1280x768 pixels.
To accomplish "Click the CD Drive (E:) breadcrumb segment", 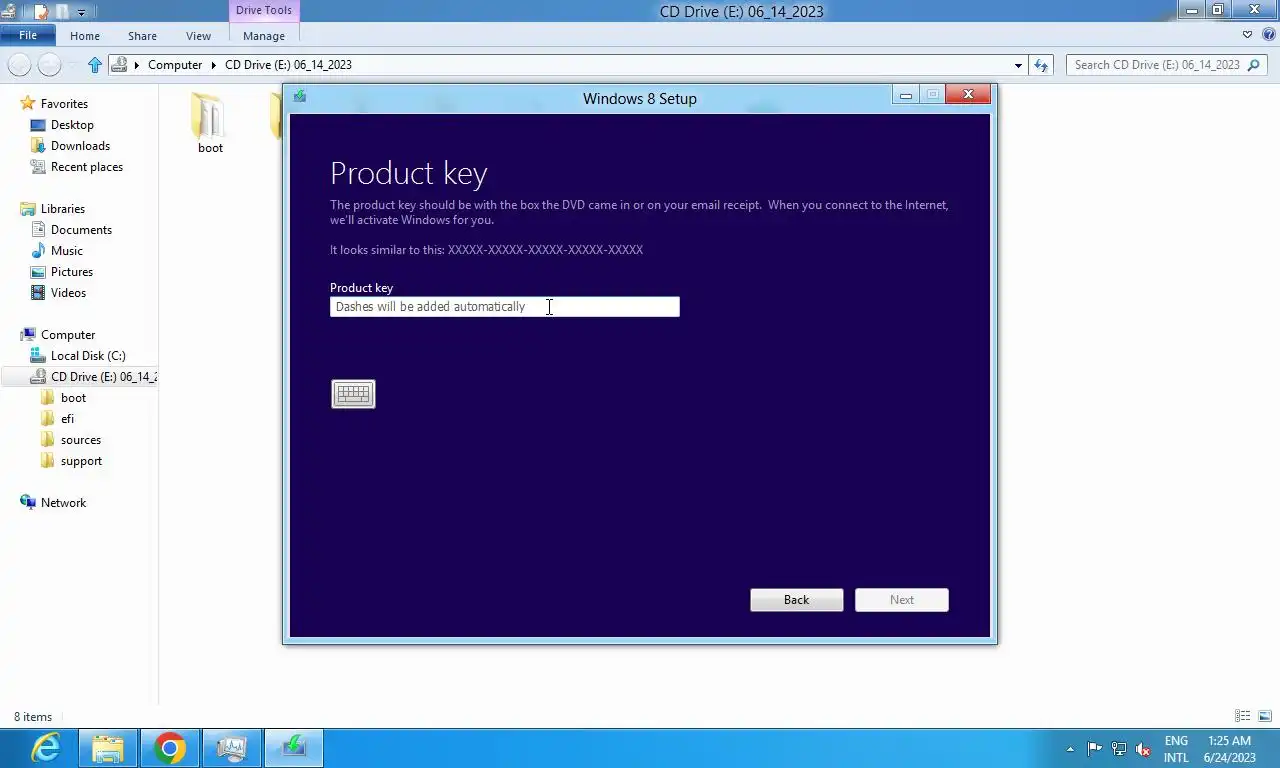I will pyautogui.click(x=288, y=65).
